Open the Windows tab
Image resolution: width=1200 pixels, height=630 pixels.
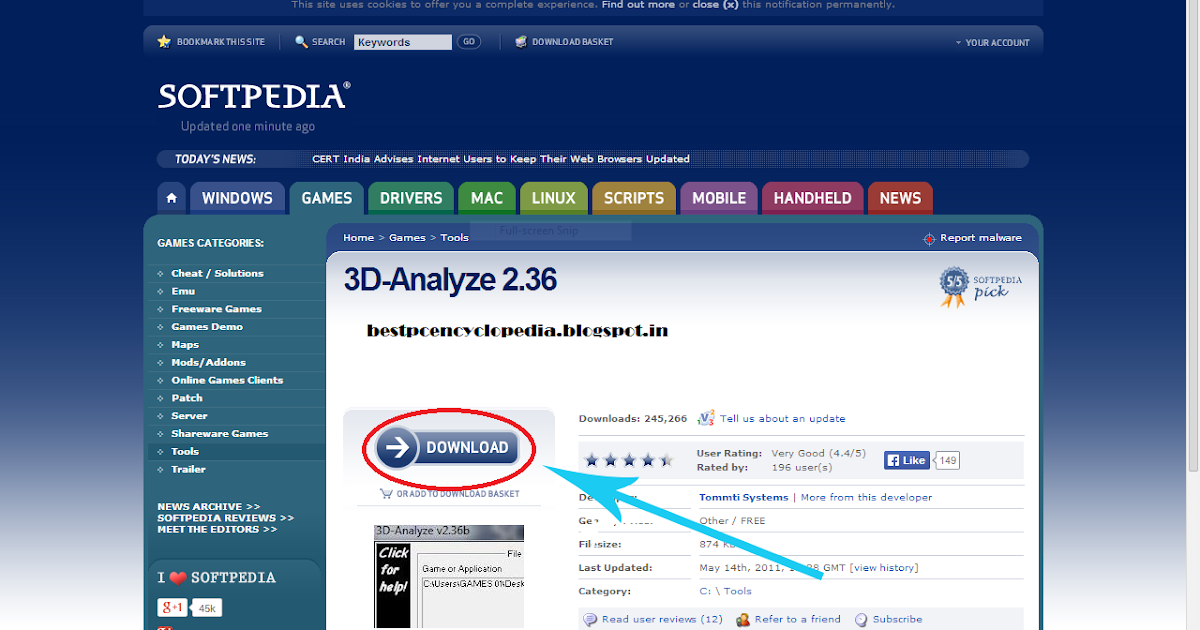[x=237, y=198]
